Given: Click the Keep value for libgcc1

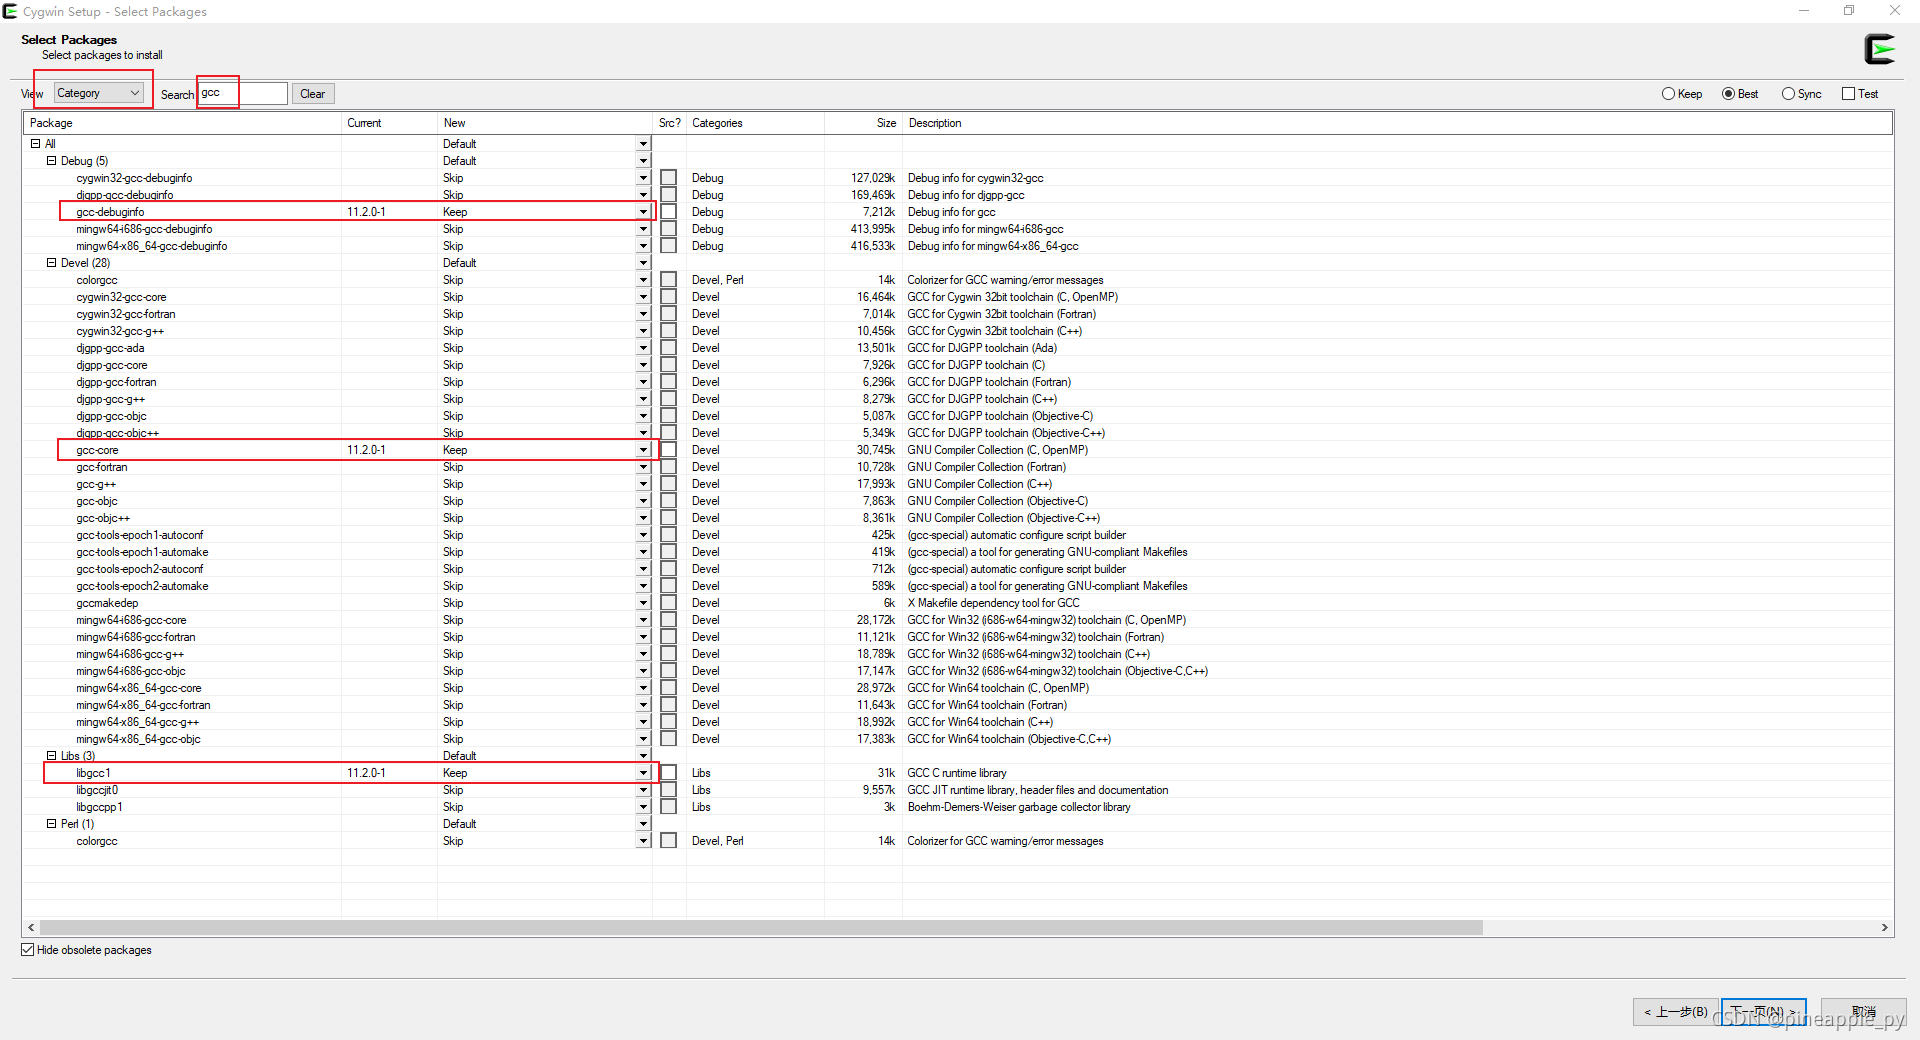Looking at the screenshot, I should (455, 773).
